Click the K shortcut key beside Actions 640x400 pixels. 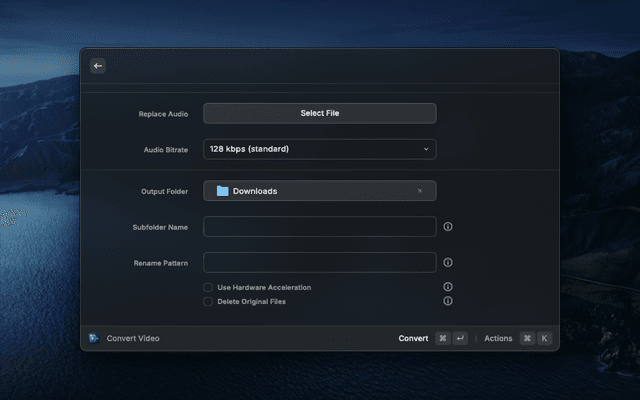click(x=545, y=338)
